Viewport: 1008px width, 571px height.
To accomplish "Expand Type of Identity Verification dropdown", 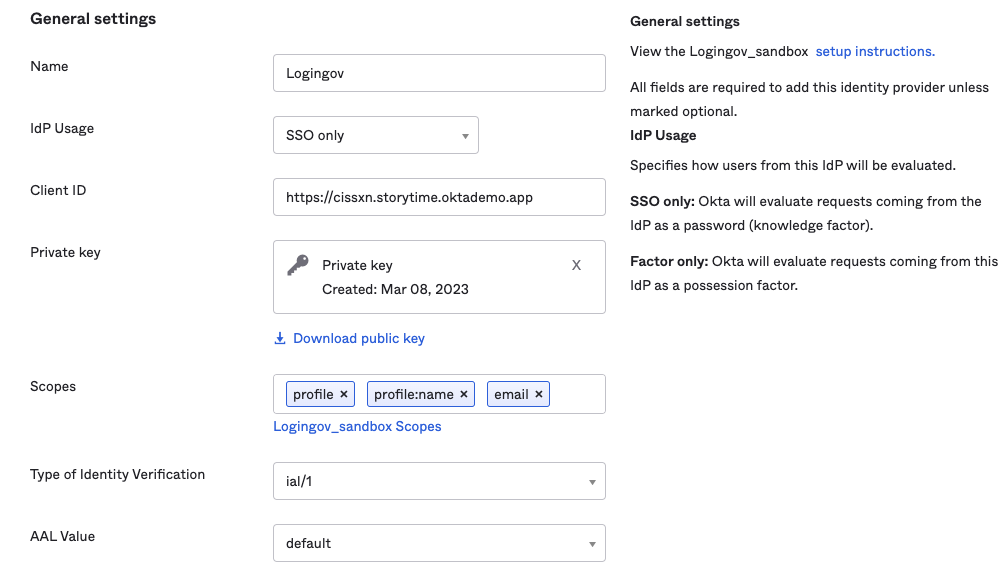I will pyautogui.click(x=439, y=481).
